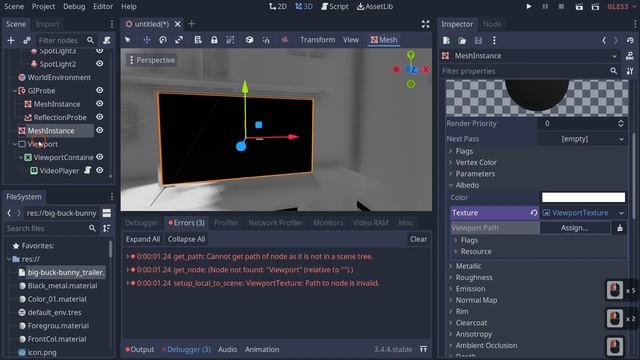Open the Scene menu

point(14,7)
